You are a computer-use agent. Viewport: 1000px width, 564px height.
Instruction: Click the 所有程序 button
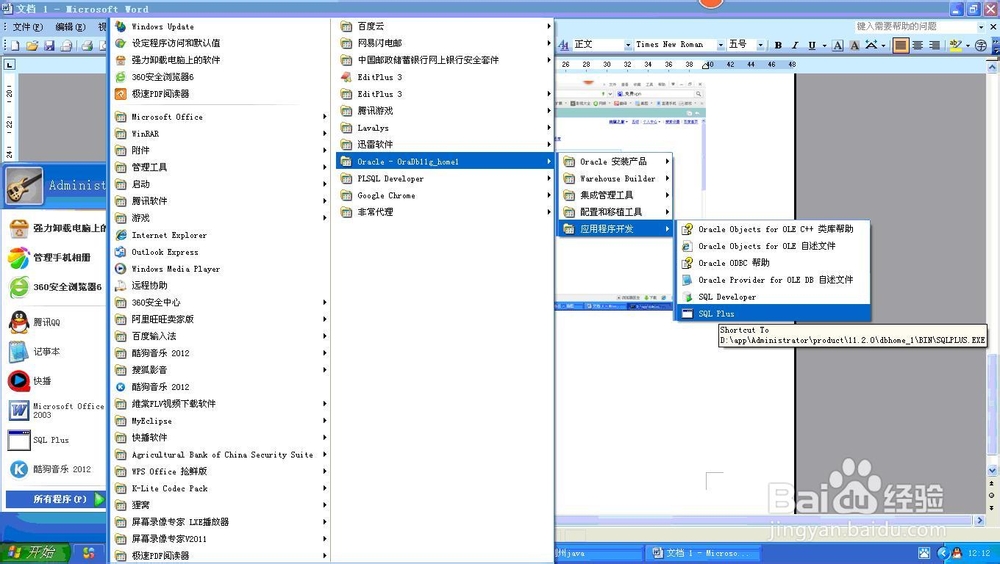[x=55, y=499]
